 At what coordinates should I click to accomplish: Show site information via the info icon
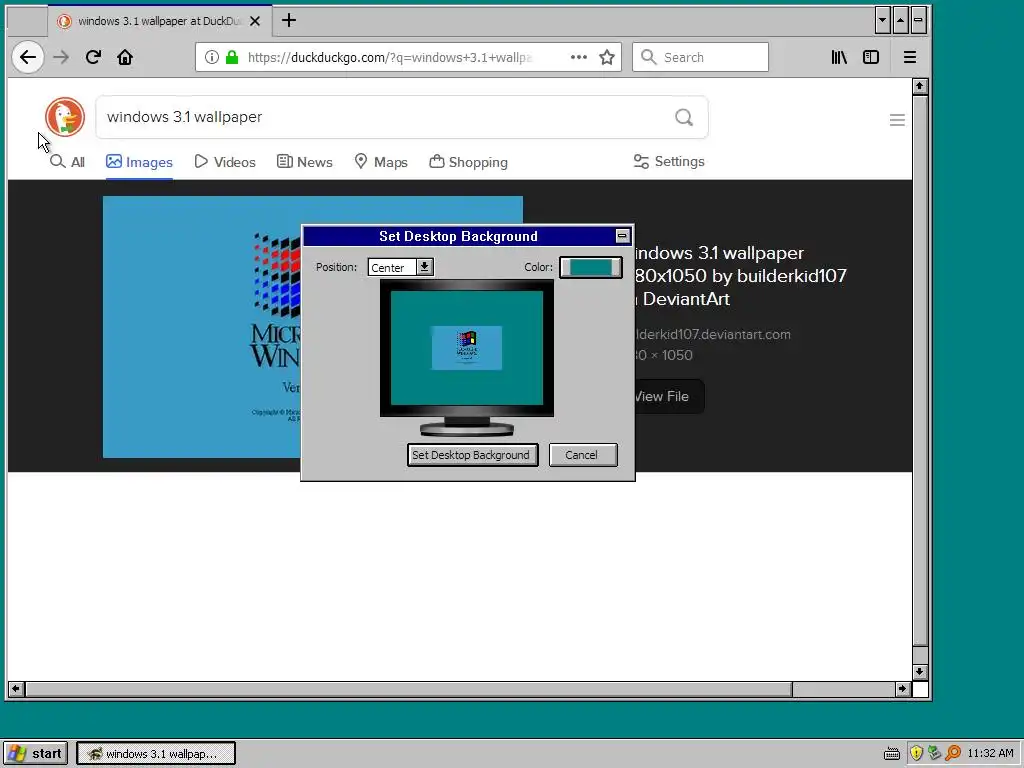212,57
